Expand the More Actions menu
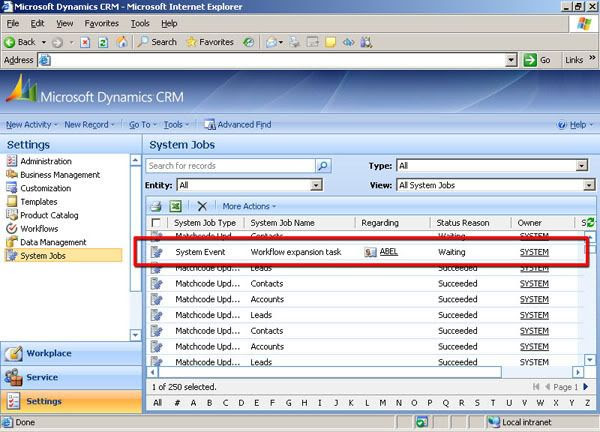The image size is (600, 432). [x=249, y=206]
